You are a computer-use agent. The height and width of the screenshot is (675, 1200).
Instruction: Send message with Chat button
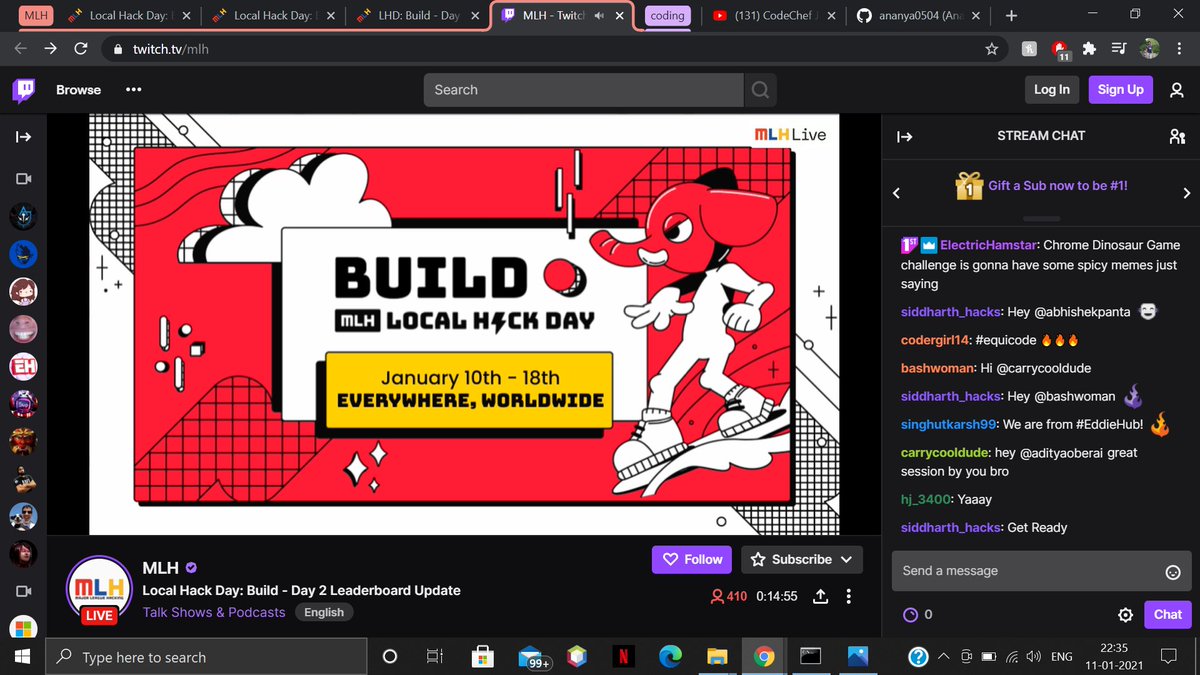coord(1167,615)
